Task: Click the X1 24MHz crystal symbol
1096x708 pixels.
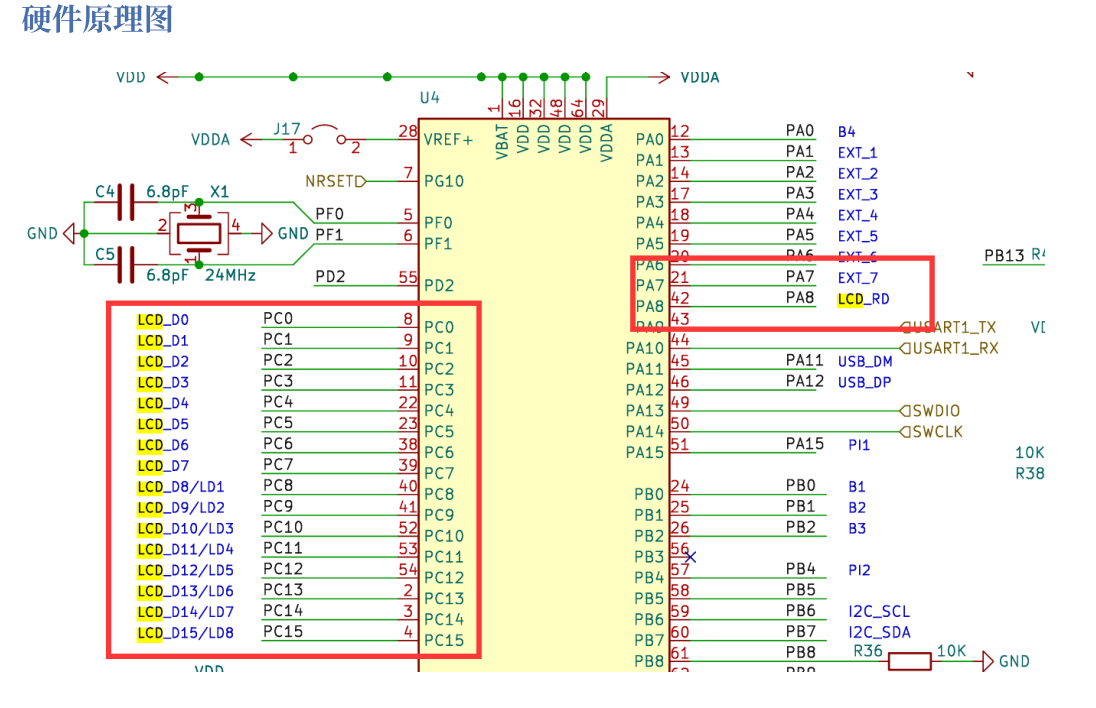Action: pyautogui.click(x=199, y=233)
